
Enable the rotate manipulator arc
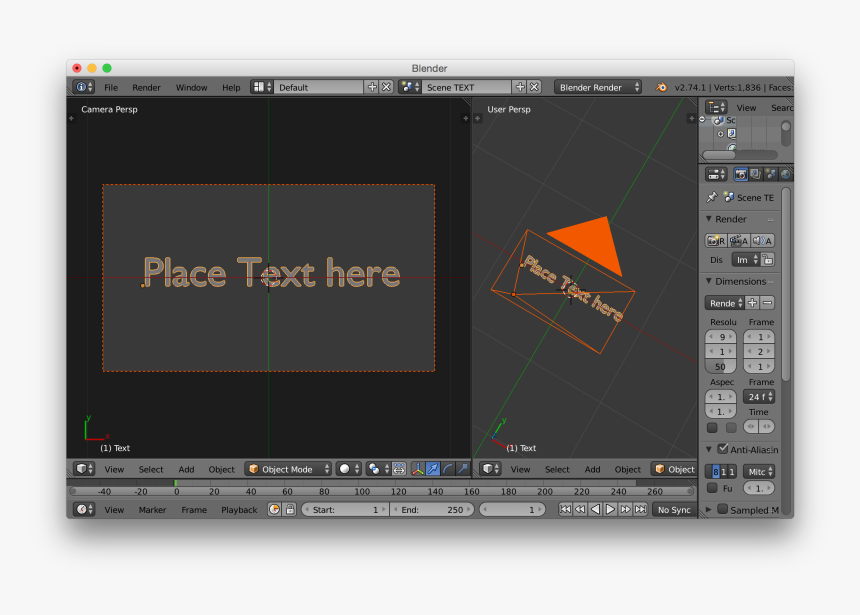(448, 469)
